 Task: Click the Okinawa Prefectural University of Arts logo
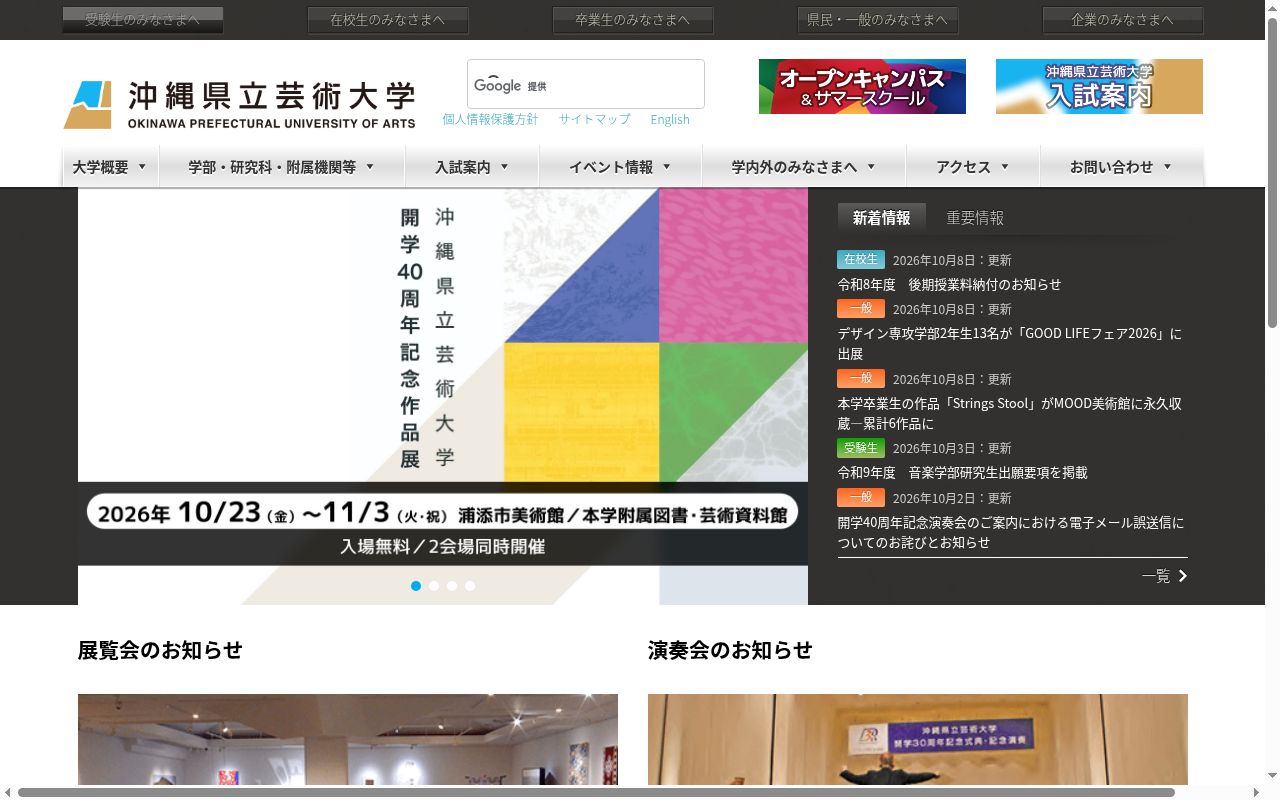click(x=239, y=105)
